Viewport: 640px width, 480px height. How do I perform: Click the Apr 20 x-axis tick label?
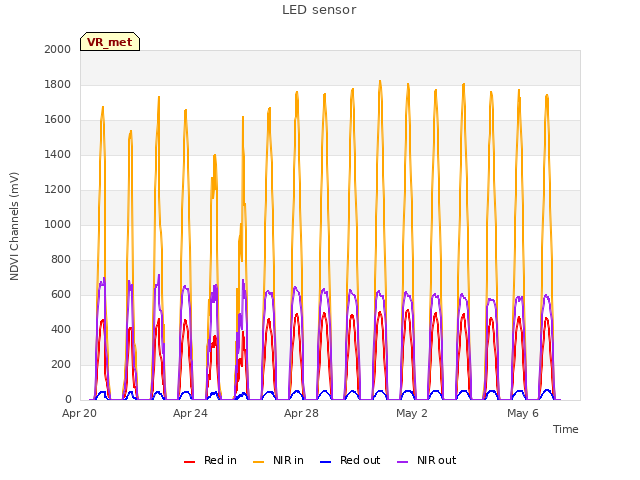(79, 413)
